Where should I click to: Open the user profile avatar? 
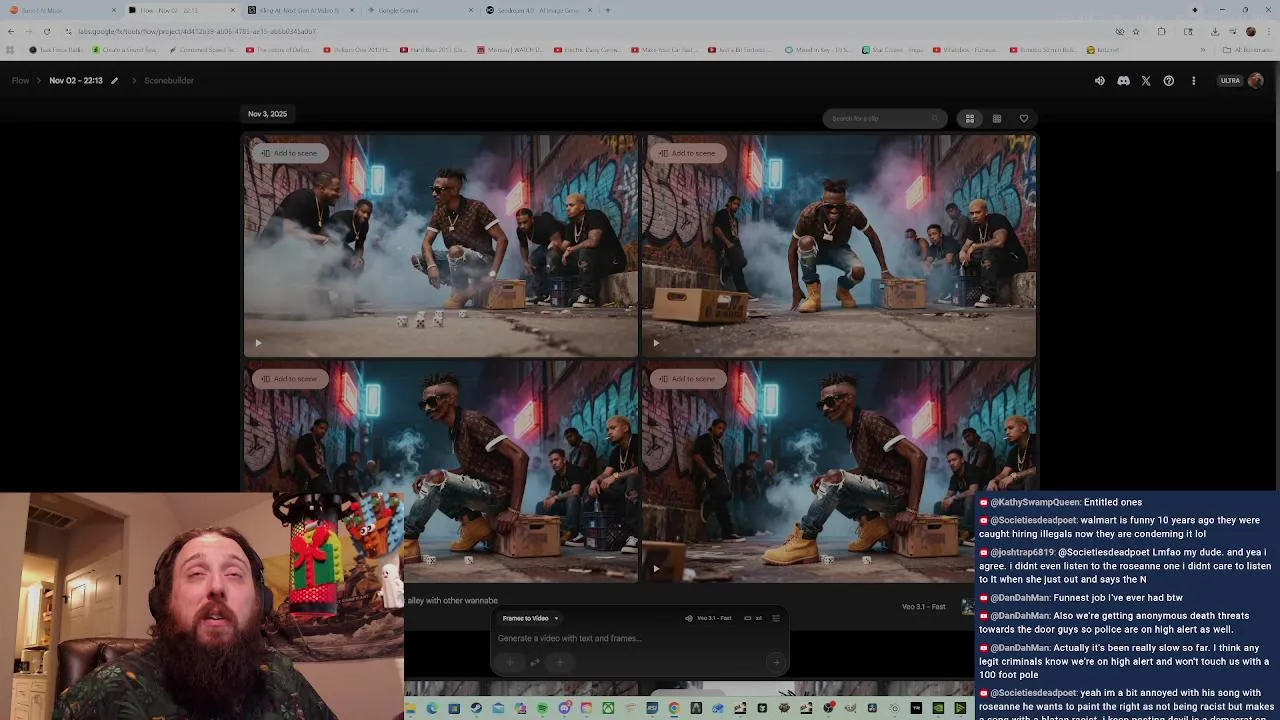pos(1256,81)
